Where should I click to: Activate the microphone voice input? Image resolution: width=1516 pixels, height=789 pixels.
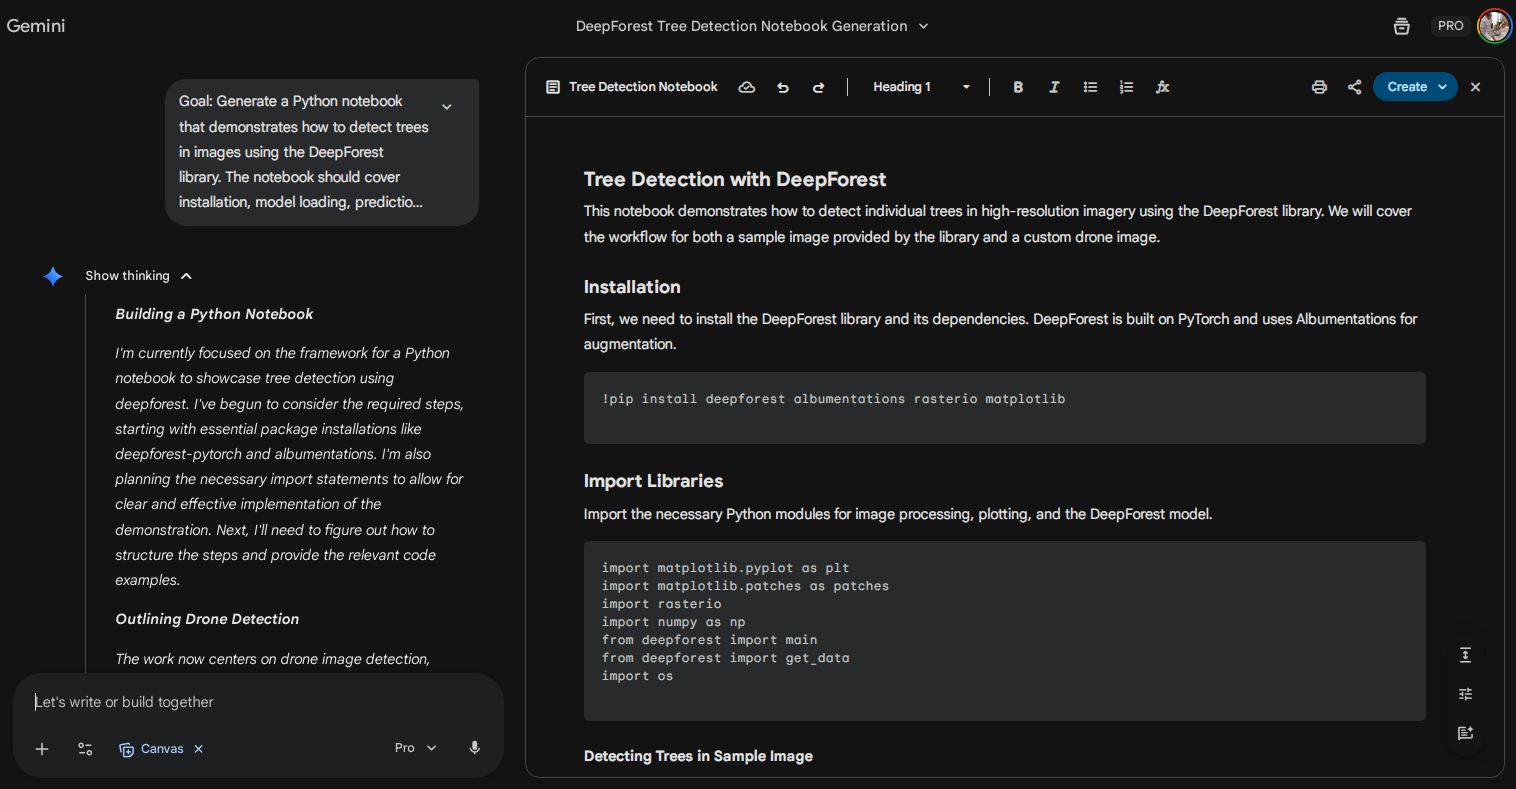point(475,748)
